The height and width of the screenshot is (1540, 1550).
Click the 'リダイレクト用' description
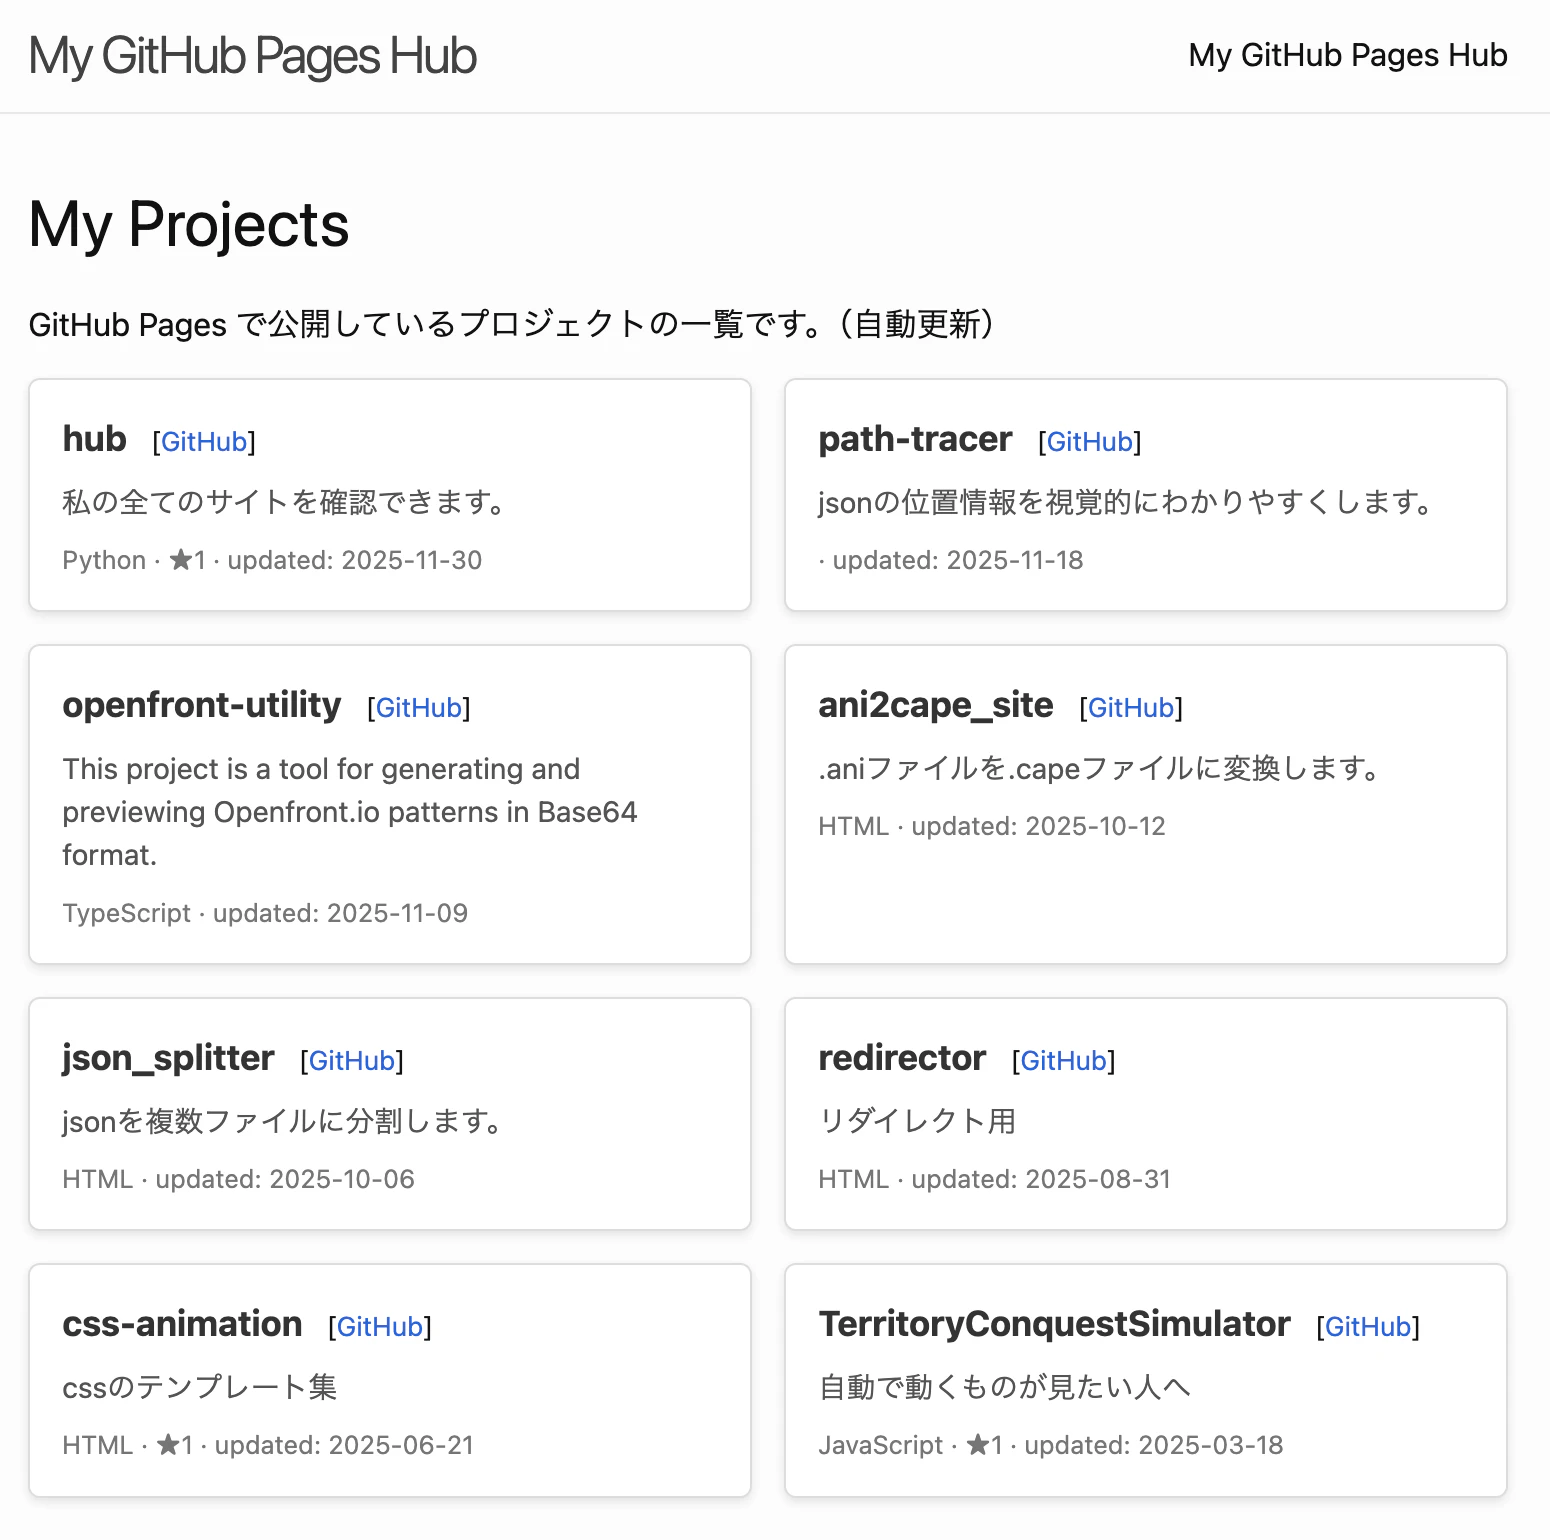(x=917, y=1121)
